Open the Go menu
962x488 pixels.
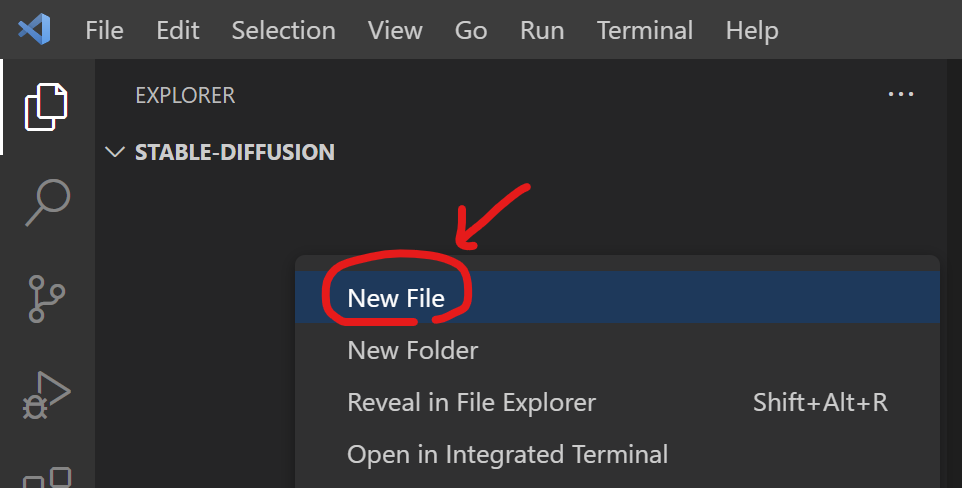pos(471,30)
